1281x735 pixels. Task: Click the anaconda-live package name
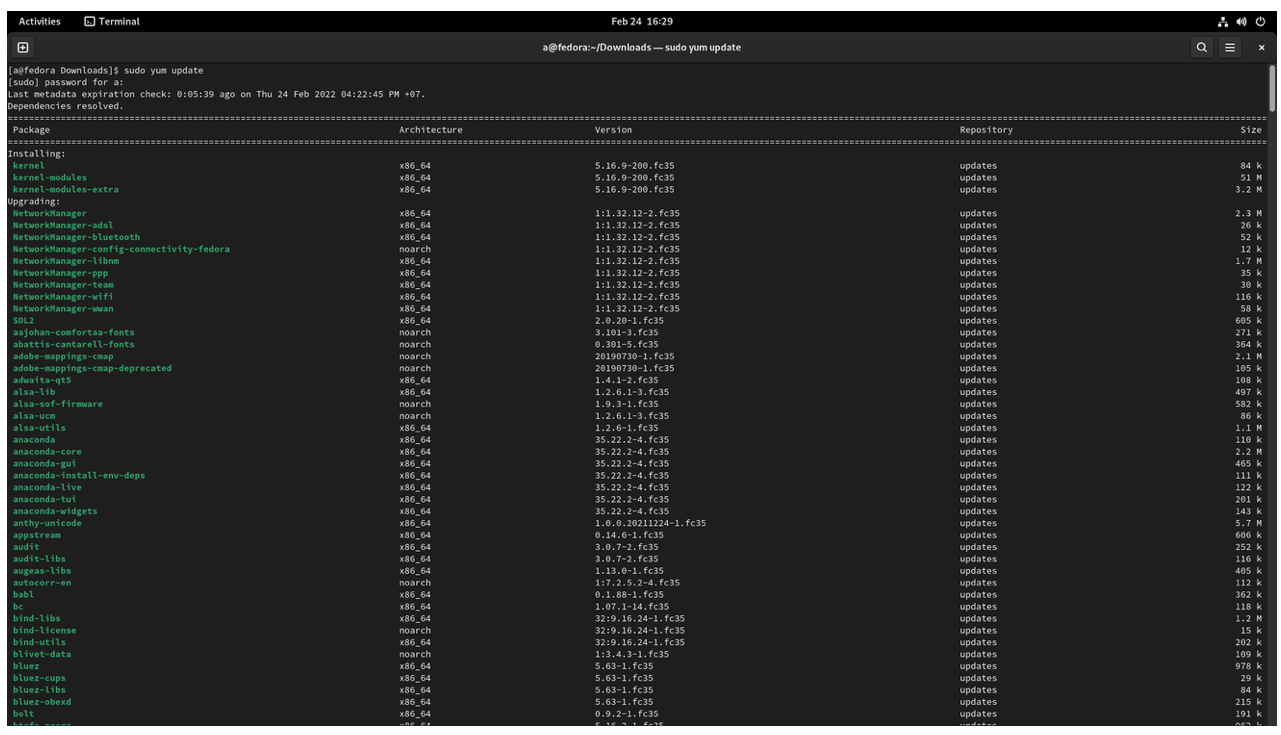point(47,487)
